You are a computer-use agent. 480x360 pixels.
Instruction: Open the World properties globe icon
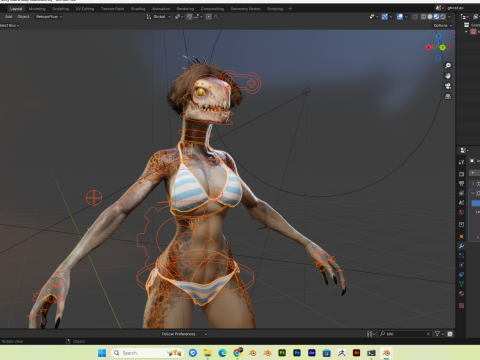tap(461, 212)
